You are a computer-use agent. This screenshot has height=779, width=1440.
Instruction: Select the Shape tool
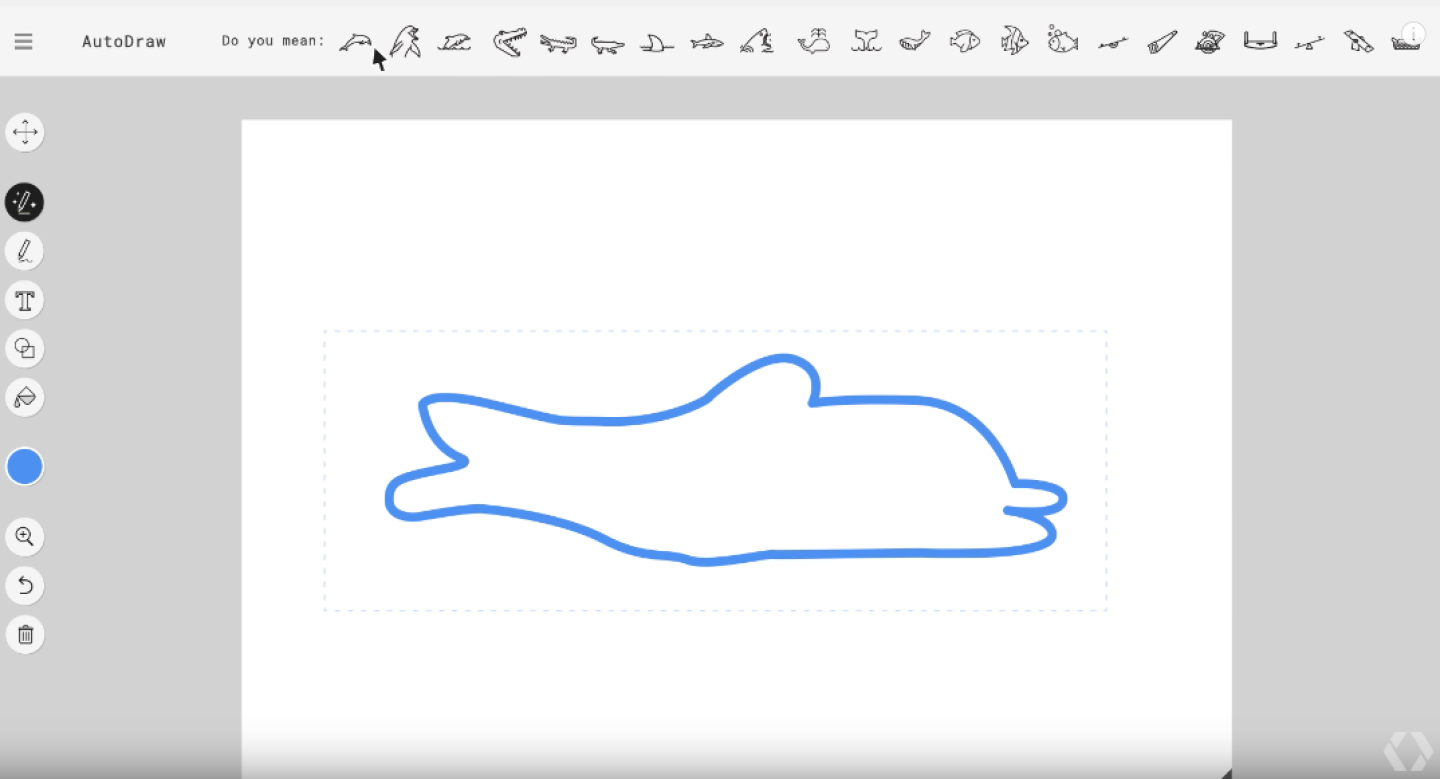pyautogui.click(x=24, y=348)
